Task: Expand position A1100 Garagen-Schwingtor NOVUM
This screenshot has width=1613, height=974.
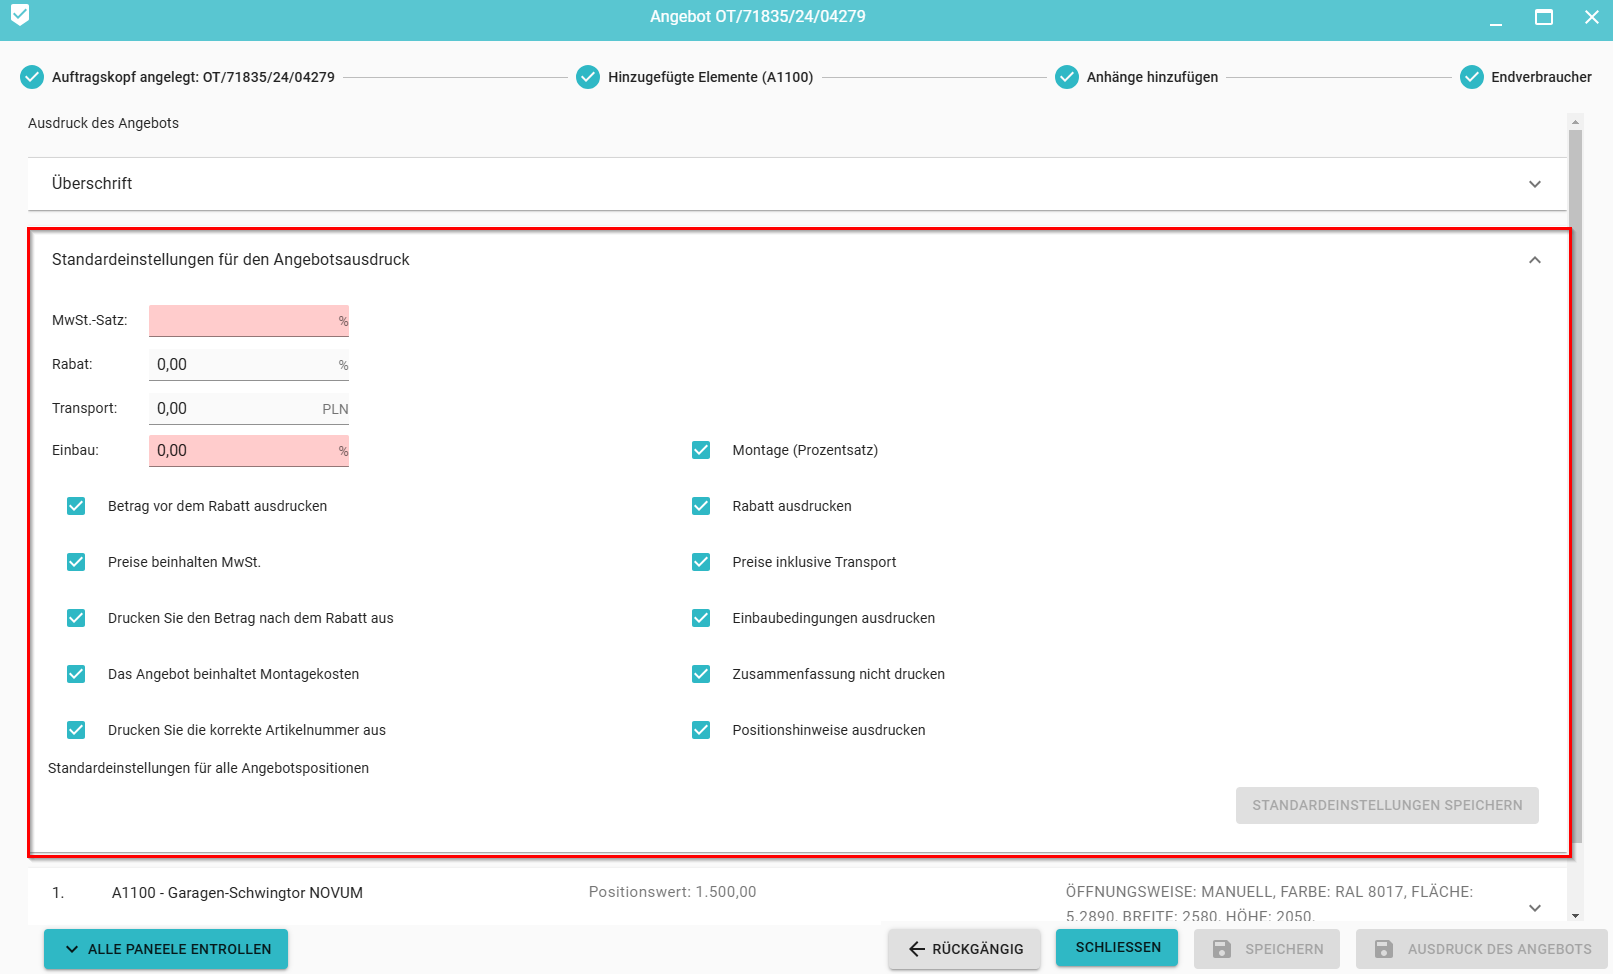Action: tap(1534, 907)
